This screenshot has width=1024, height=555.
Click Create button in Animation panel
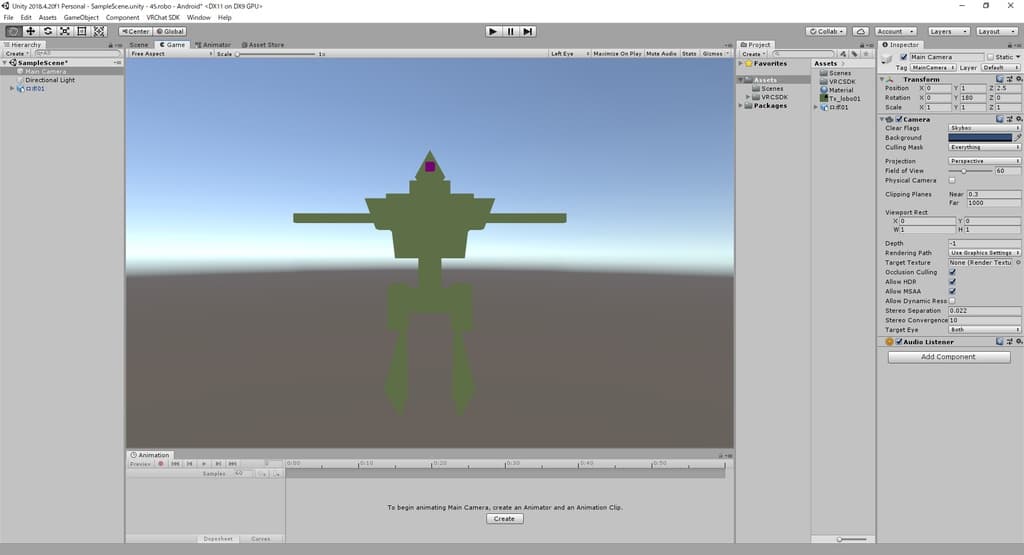pos(504,519)
